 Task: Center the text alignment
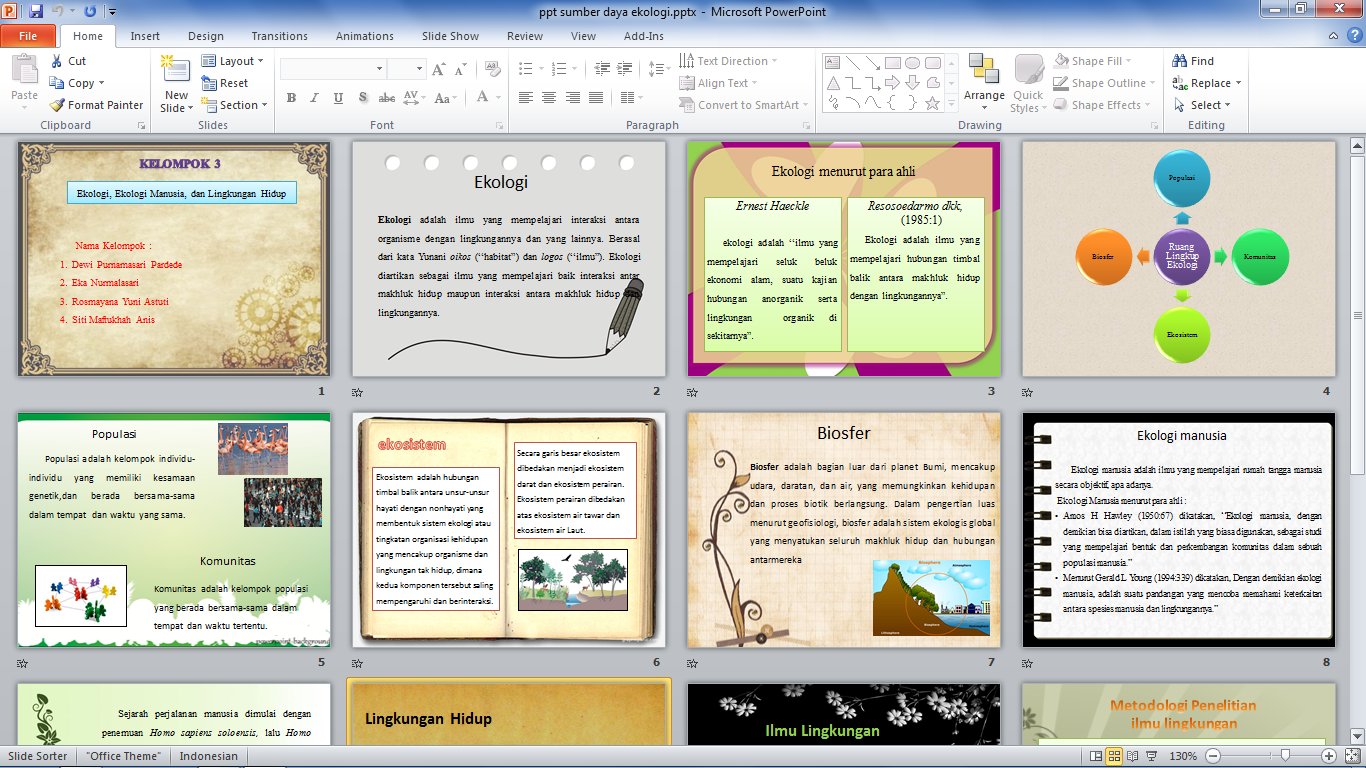click(548, 98)
